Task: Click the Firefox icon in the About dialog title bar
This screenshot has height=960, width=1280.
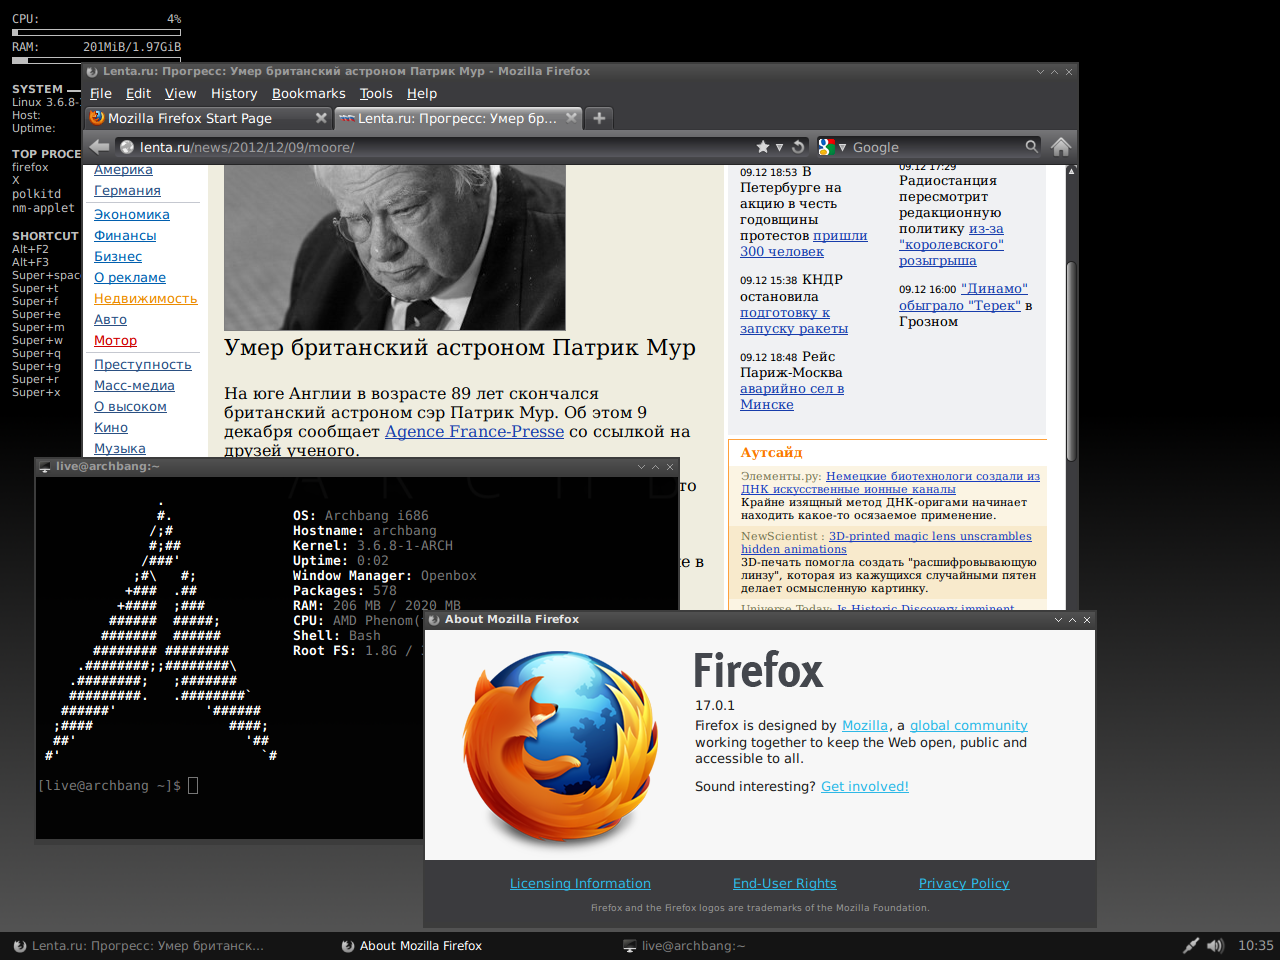Action: [434, 620]
